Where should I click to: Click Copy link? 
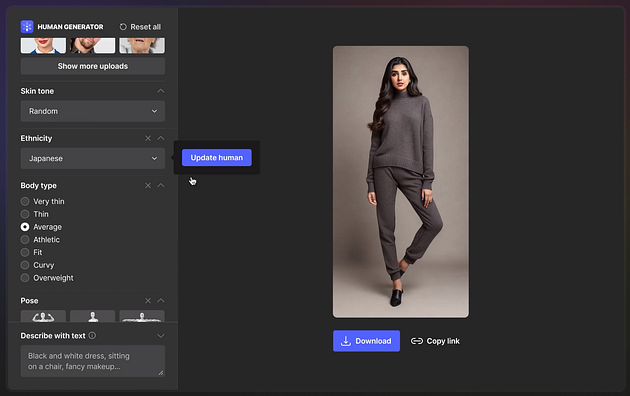click(x=435, y=341)
